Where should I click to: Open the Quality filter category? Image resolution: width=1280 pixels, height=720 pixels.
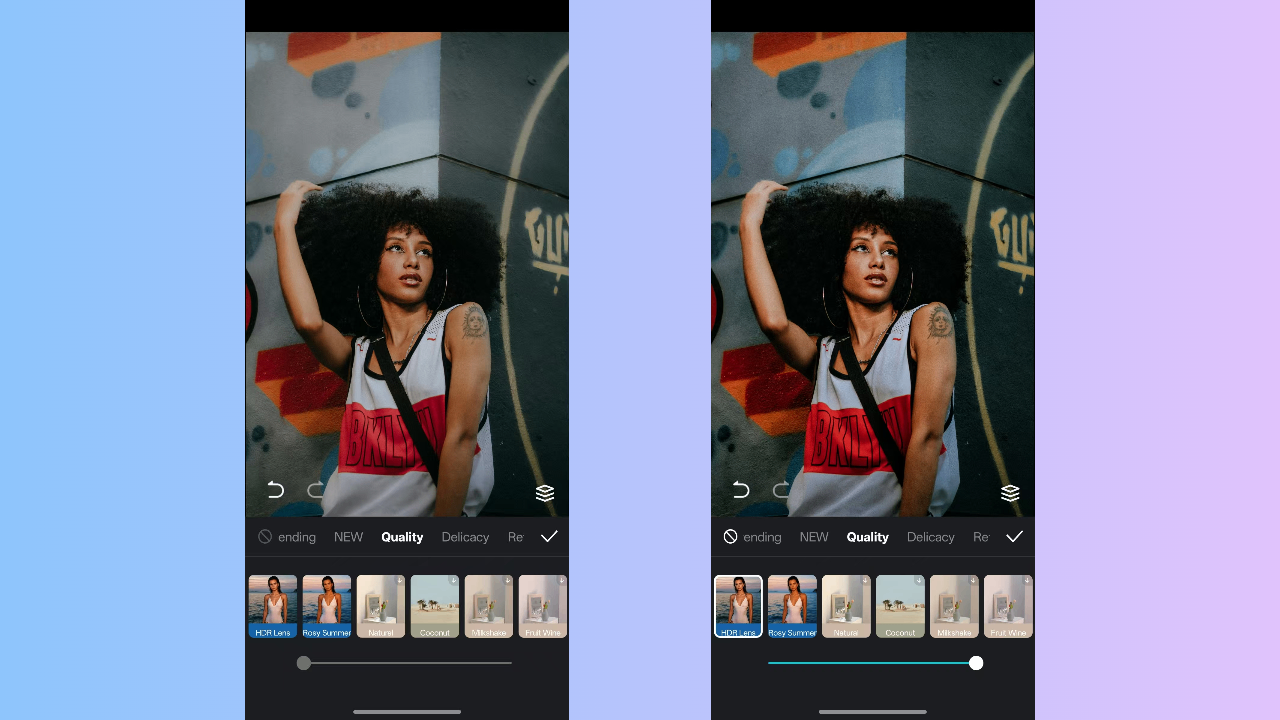click(402, 537)
